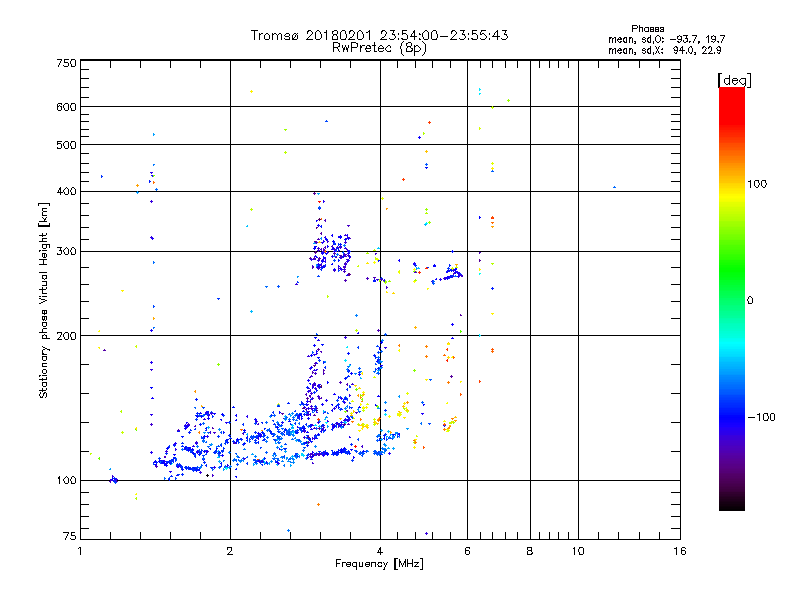Click the 500 tick on the height axis
800x600 pixels.
pos(66,145)
